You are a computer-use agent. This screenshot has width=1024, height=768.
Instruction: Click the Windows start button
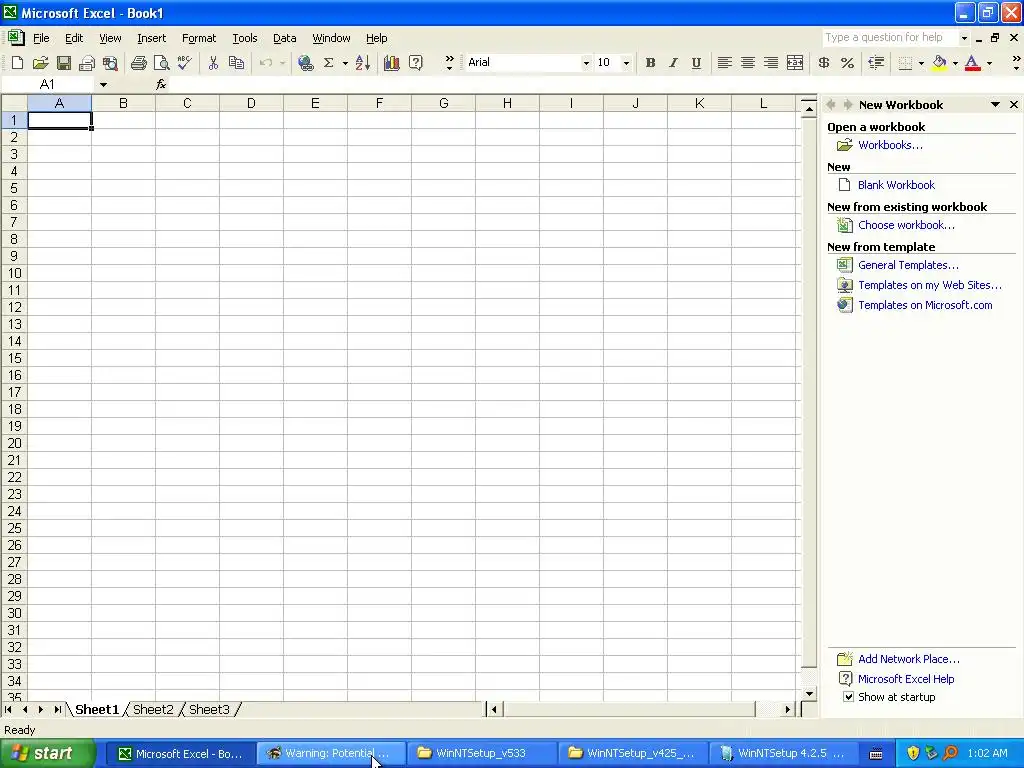(48, 753)
